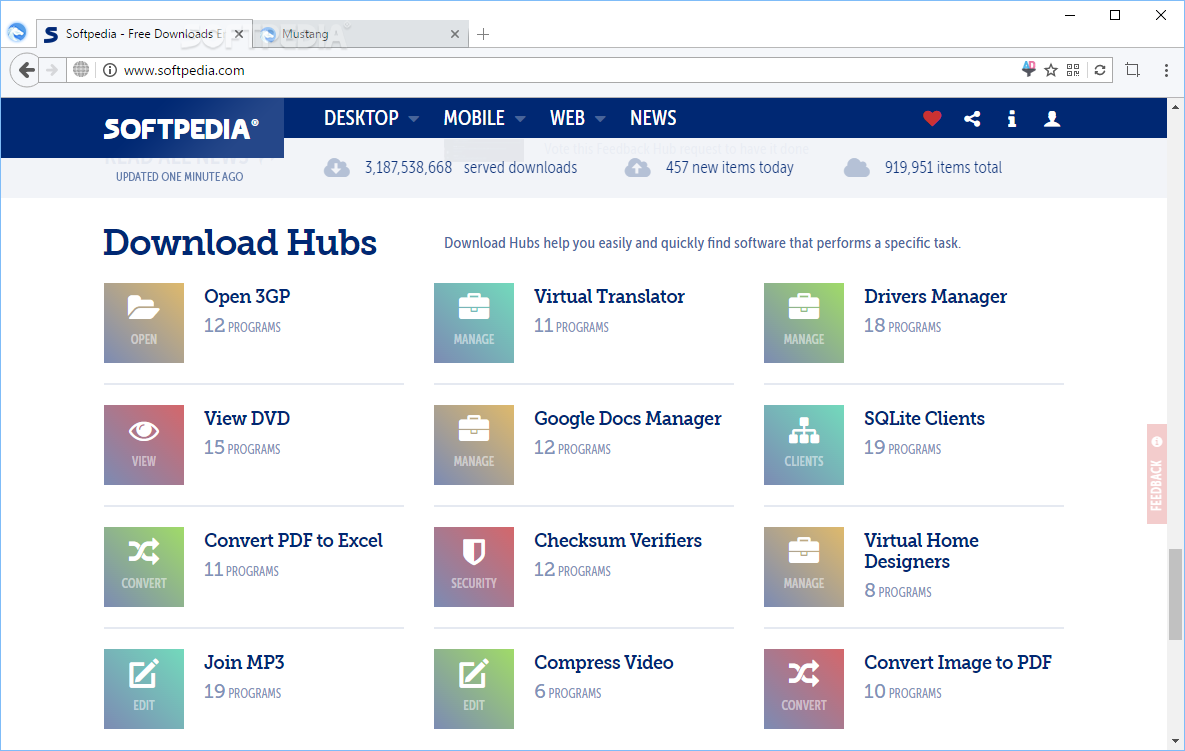Open the MOBILE navigation menu
This screenshot has height=751, width=1185.
click(x=474, y=118)
